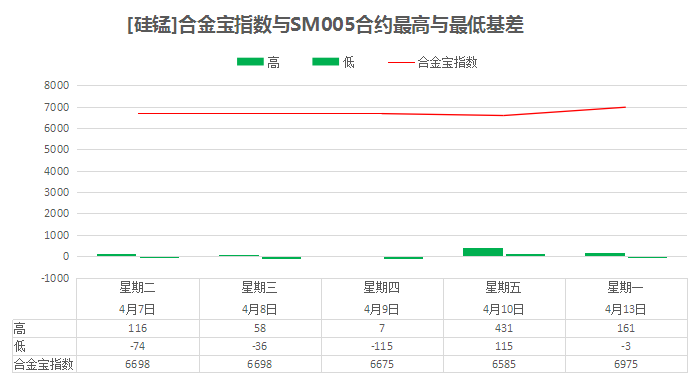Click the 2000 axis label
The image size is (700, 385).
(x=57, y=213)
